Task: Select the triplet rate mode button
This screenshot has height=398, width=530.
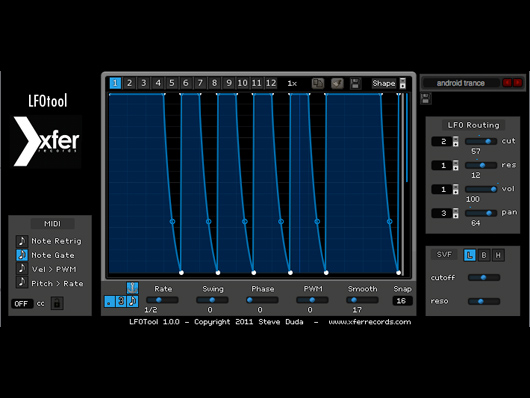Action: coord(121,301)
